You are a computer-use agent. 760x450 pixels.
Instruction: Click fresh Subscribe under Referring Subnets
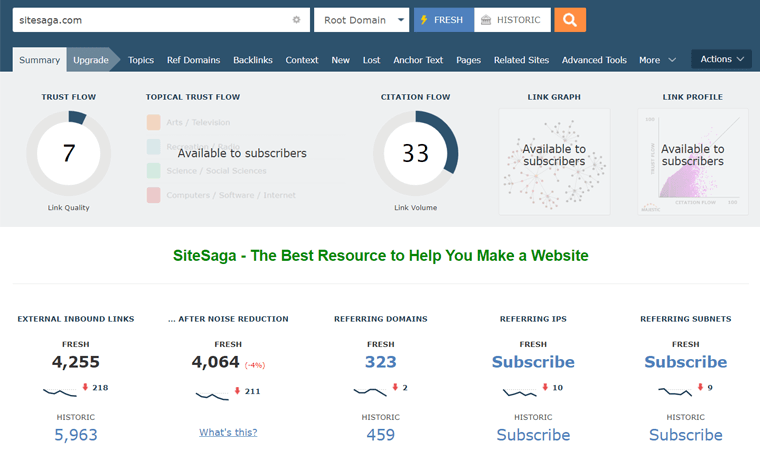tap(685, 362)
